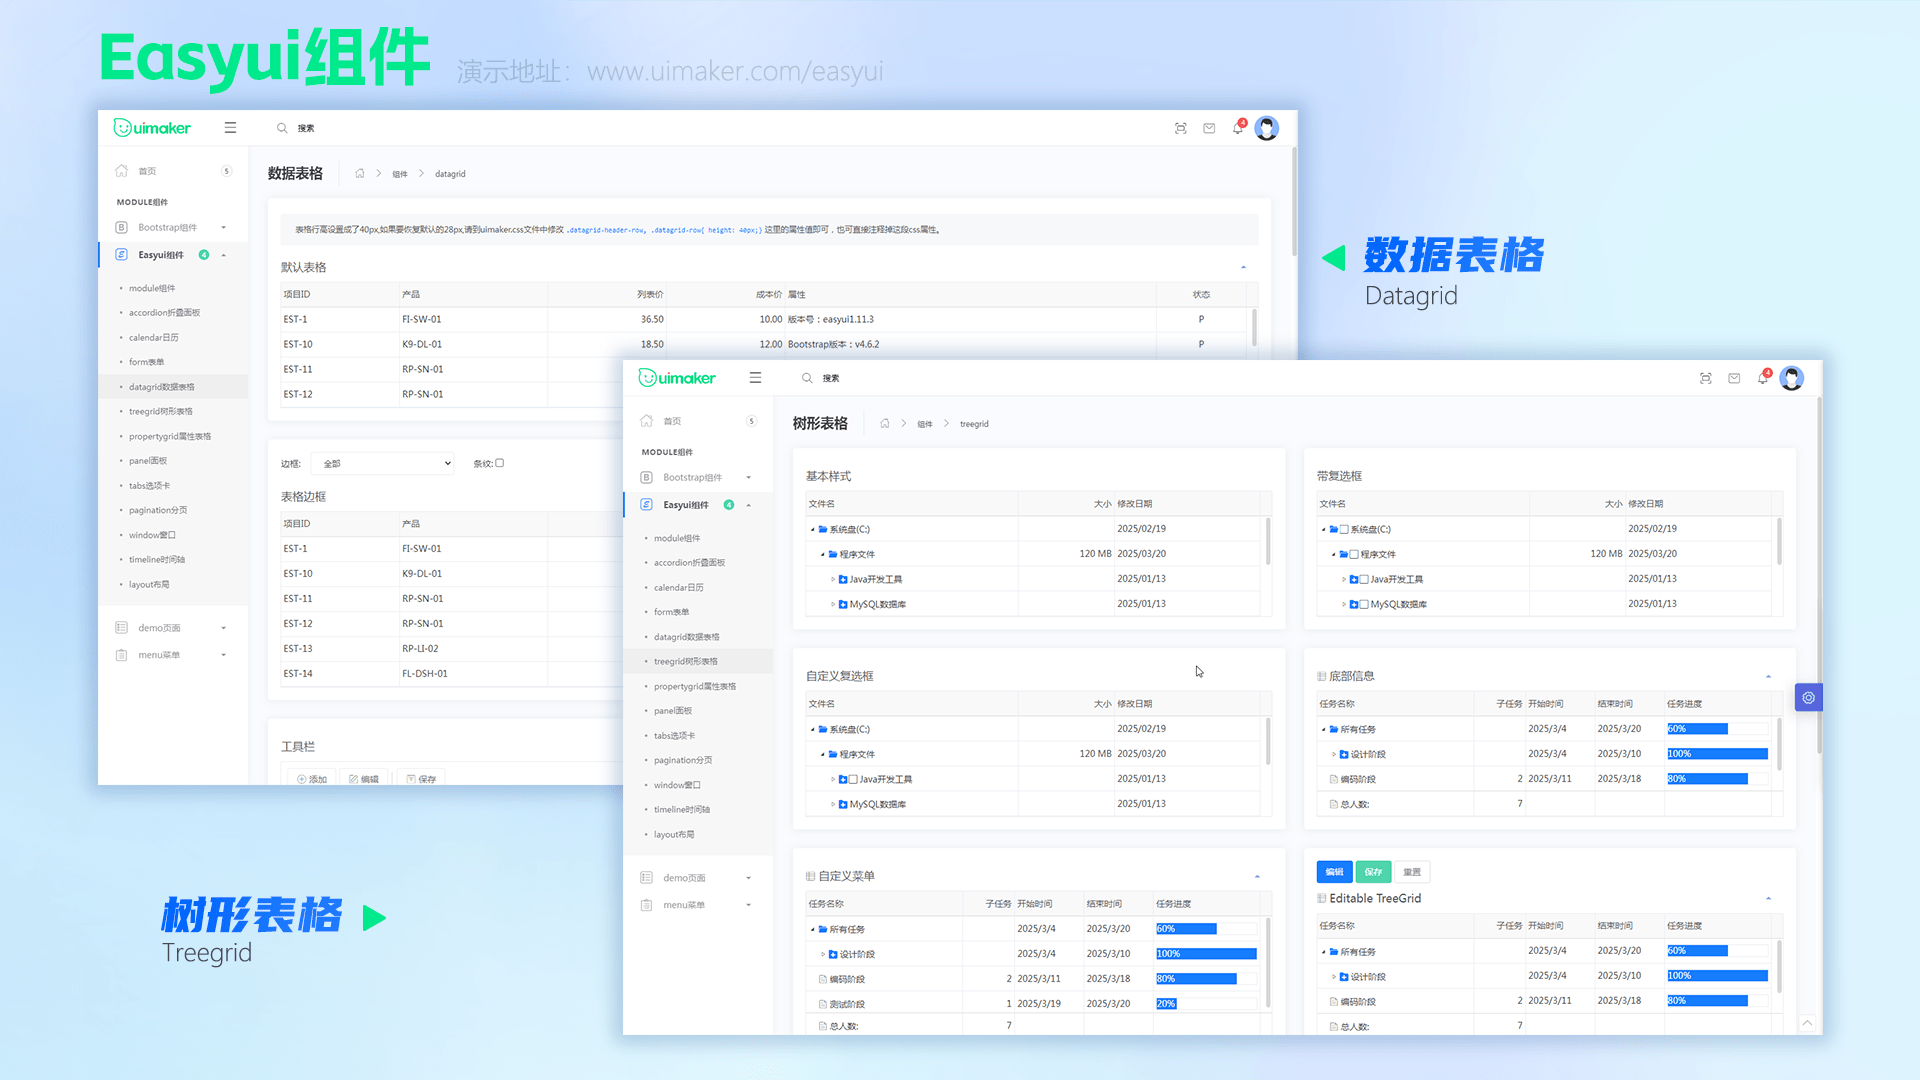Open the blue settings gear side panel

coord(1808,697)
